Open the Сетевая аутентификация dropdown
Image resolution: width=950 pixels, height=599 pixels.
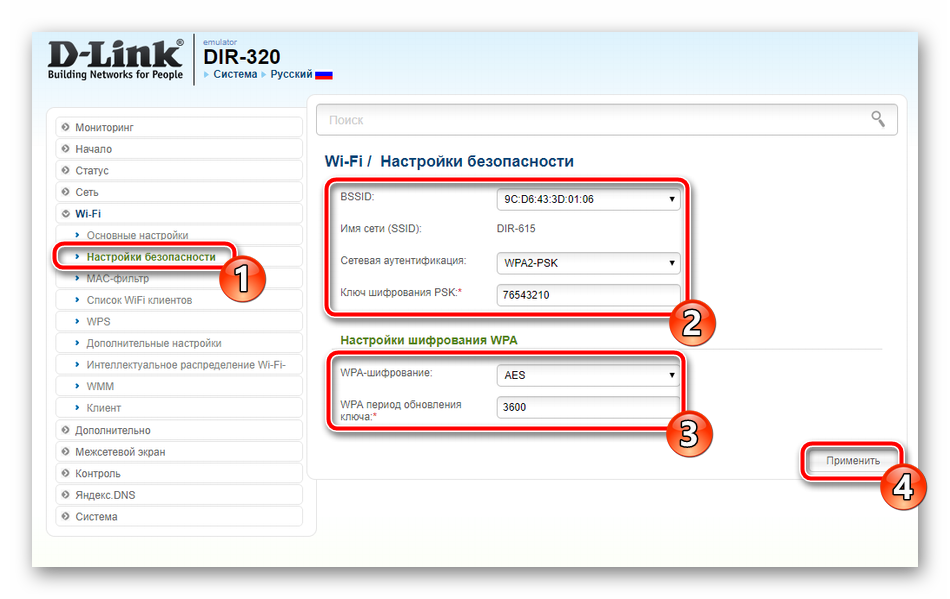click(x=588, y=263)
